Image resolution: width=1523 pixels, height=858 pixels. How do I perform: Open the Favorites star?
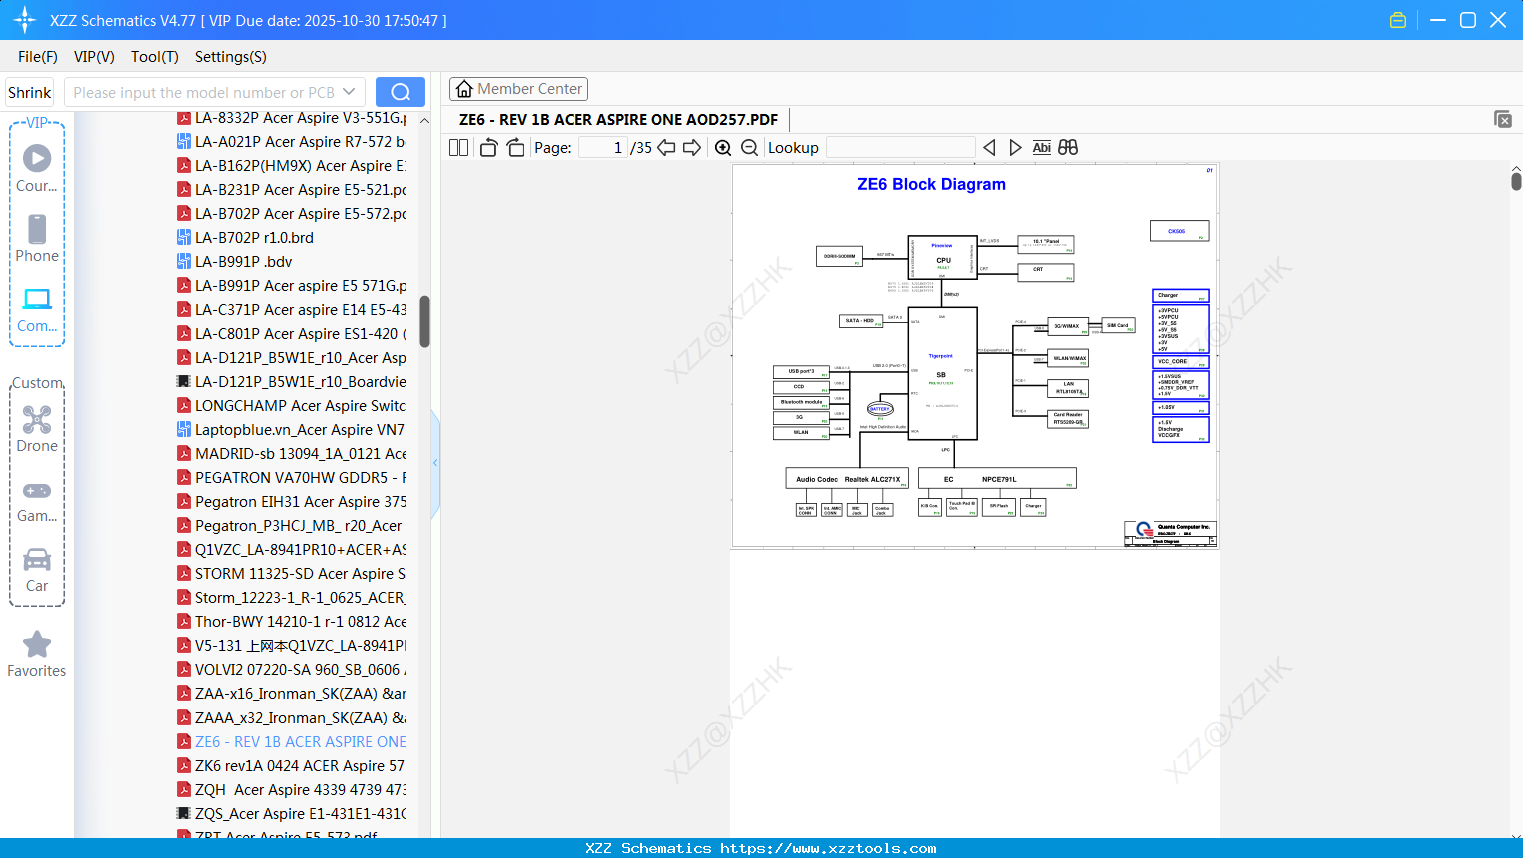coord(37,654)
